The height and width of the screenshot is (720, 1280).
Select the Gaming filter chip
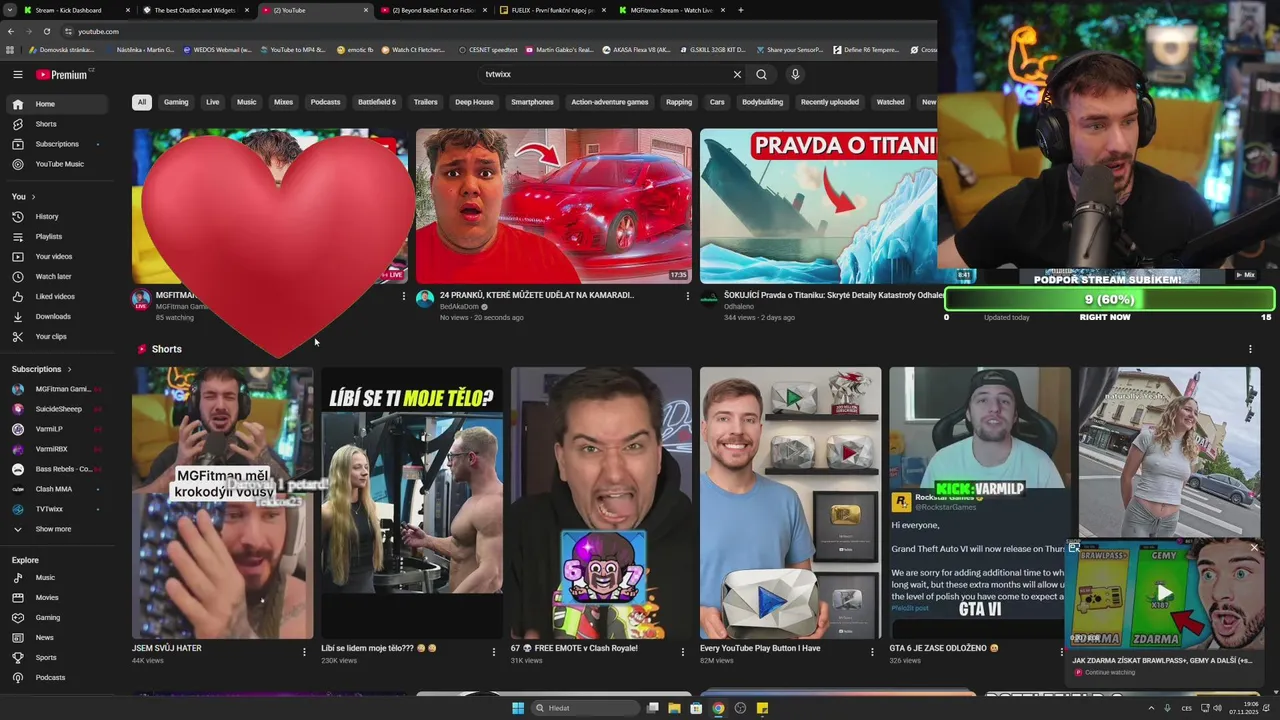[176, 102]
